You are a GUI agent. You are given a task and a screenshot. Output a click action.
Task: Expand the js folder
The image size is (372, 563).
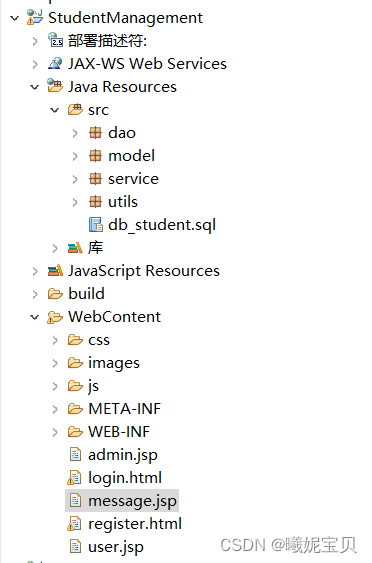point(55,386)
